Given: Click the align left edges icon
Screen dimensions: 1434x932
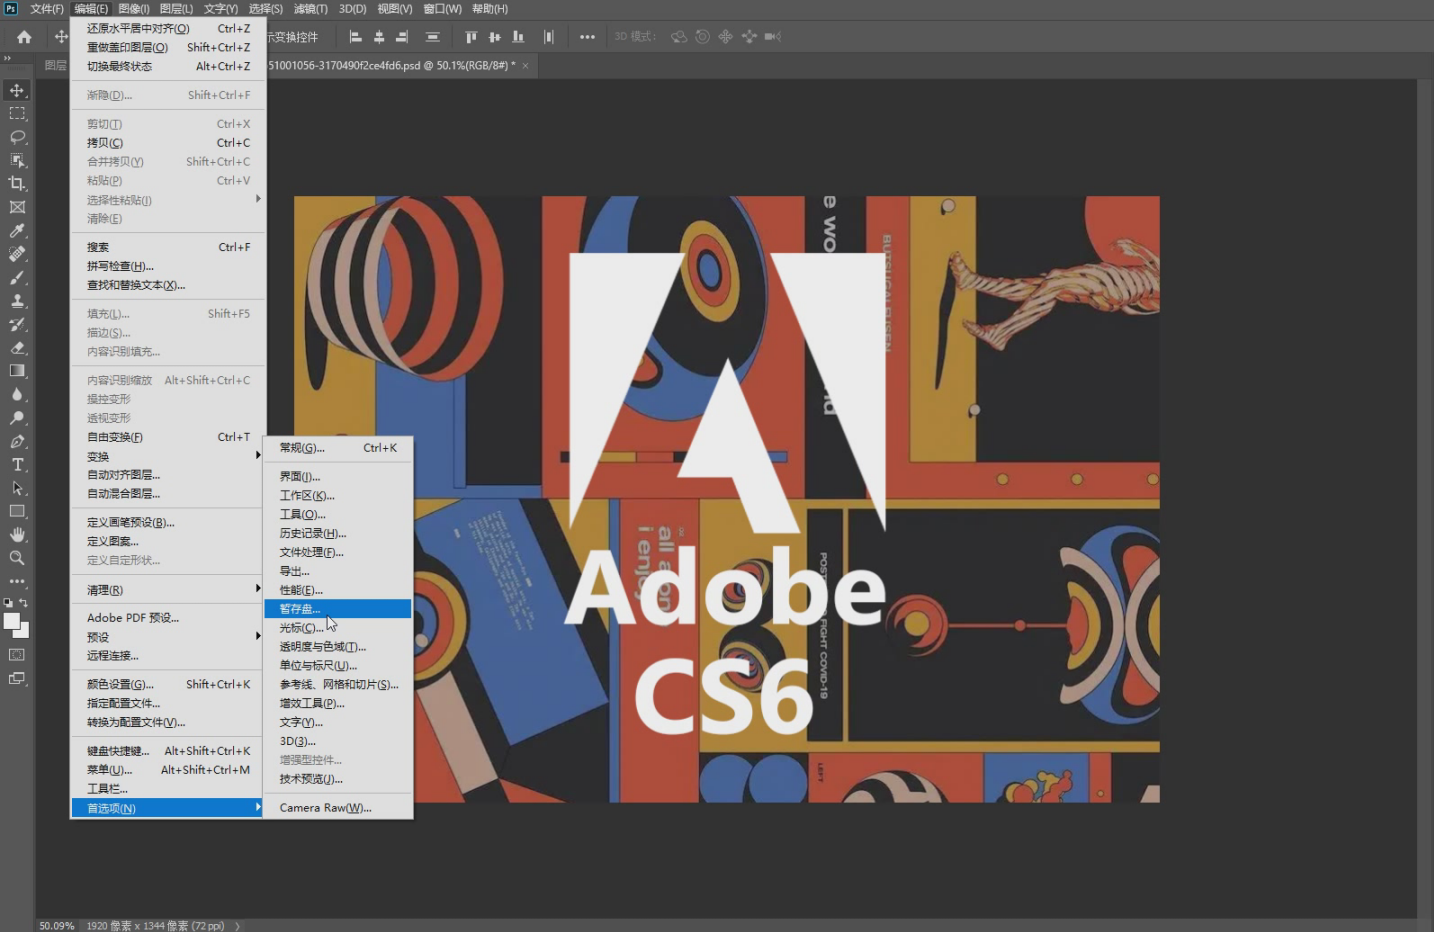Looking at the screenshot, I should click(355, 37).
